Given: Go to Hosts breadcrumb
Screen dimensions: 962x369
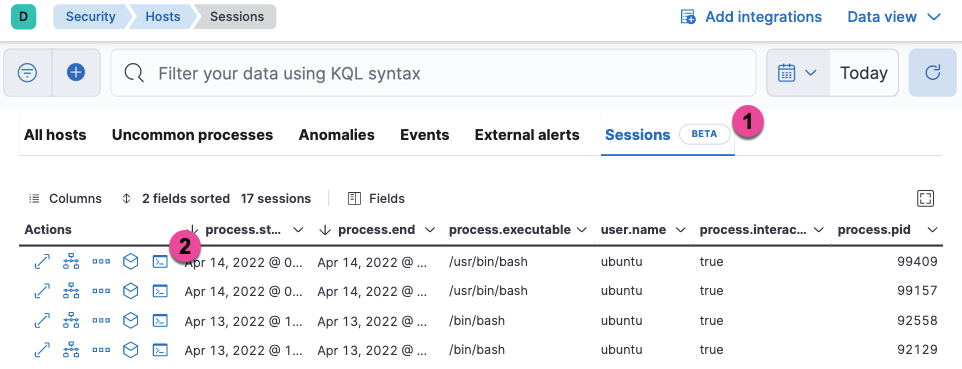Looking at the screenshot, I should (163, 17).
